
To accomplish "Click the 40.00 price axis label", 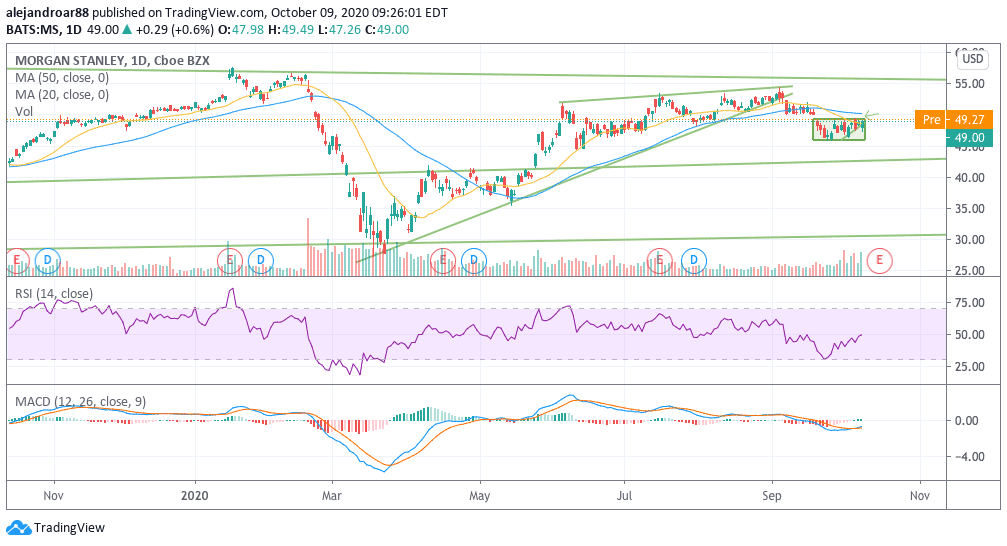I will click(970, 177).
